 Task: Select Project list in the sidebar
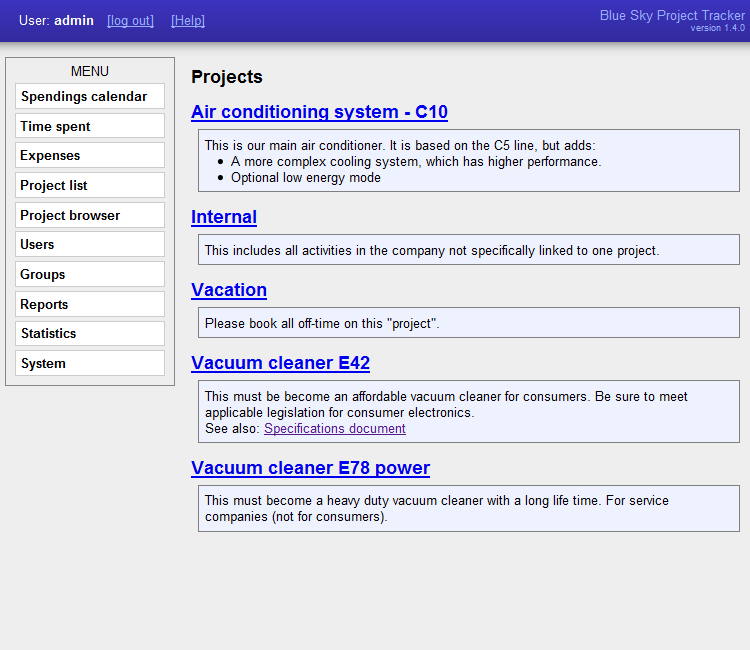[x=89, y=185]
